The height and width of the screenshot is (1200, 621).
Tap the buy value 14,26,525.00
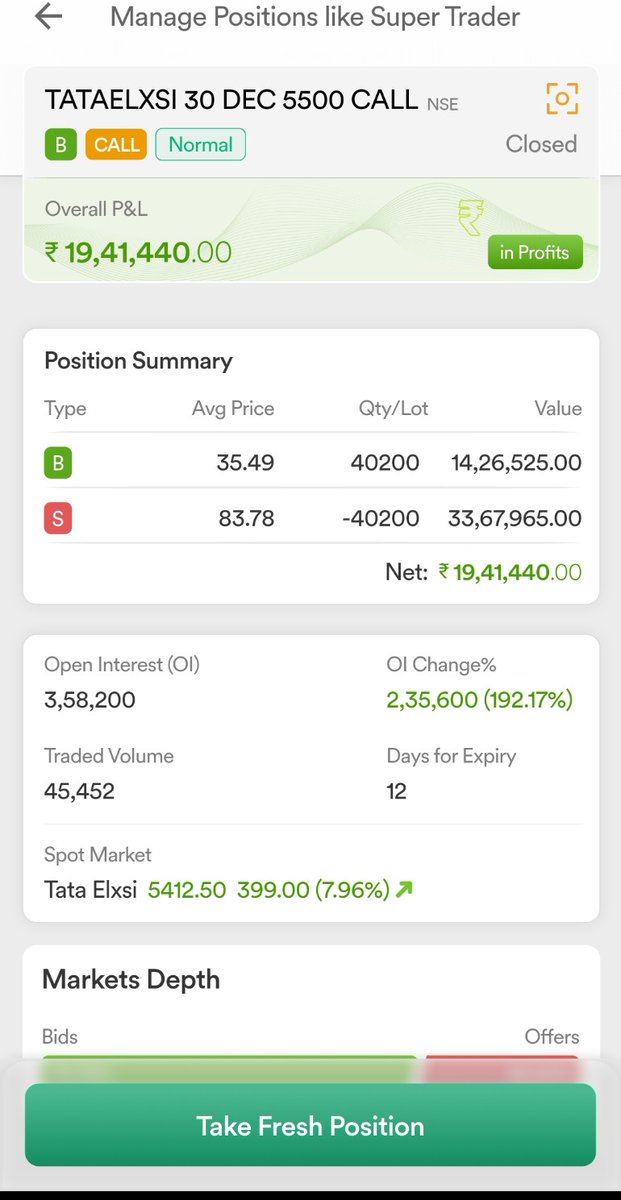click(516, 463)
